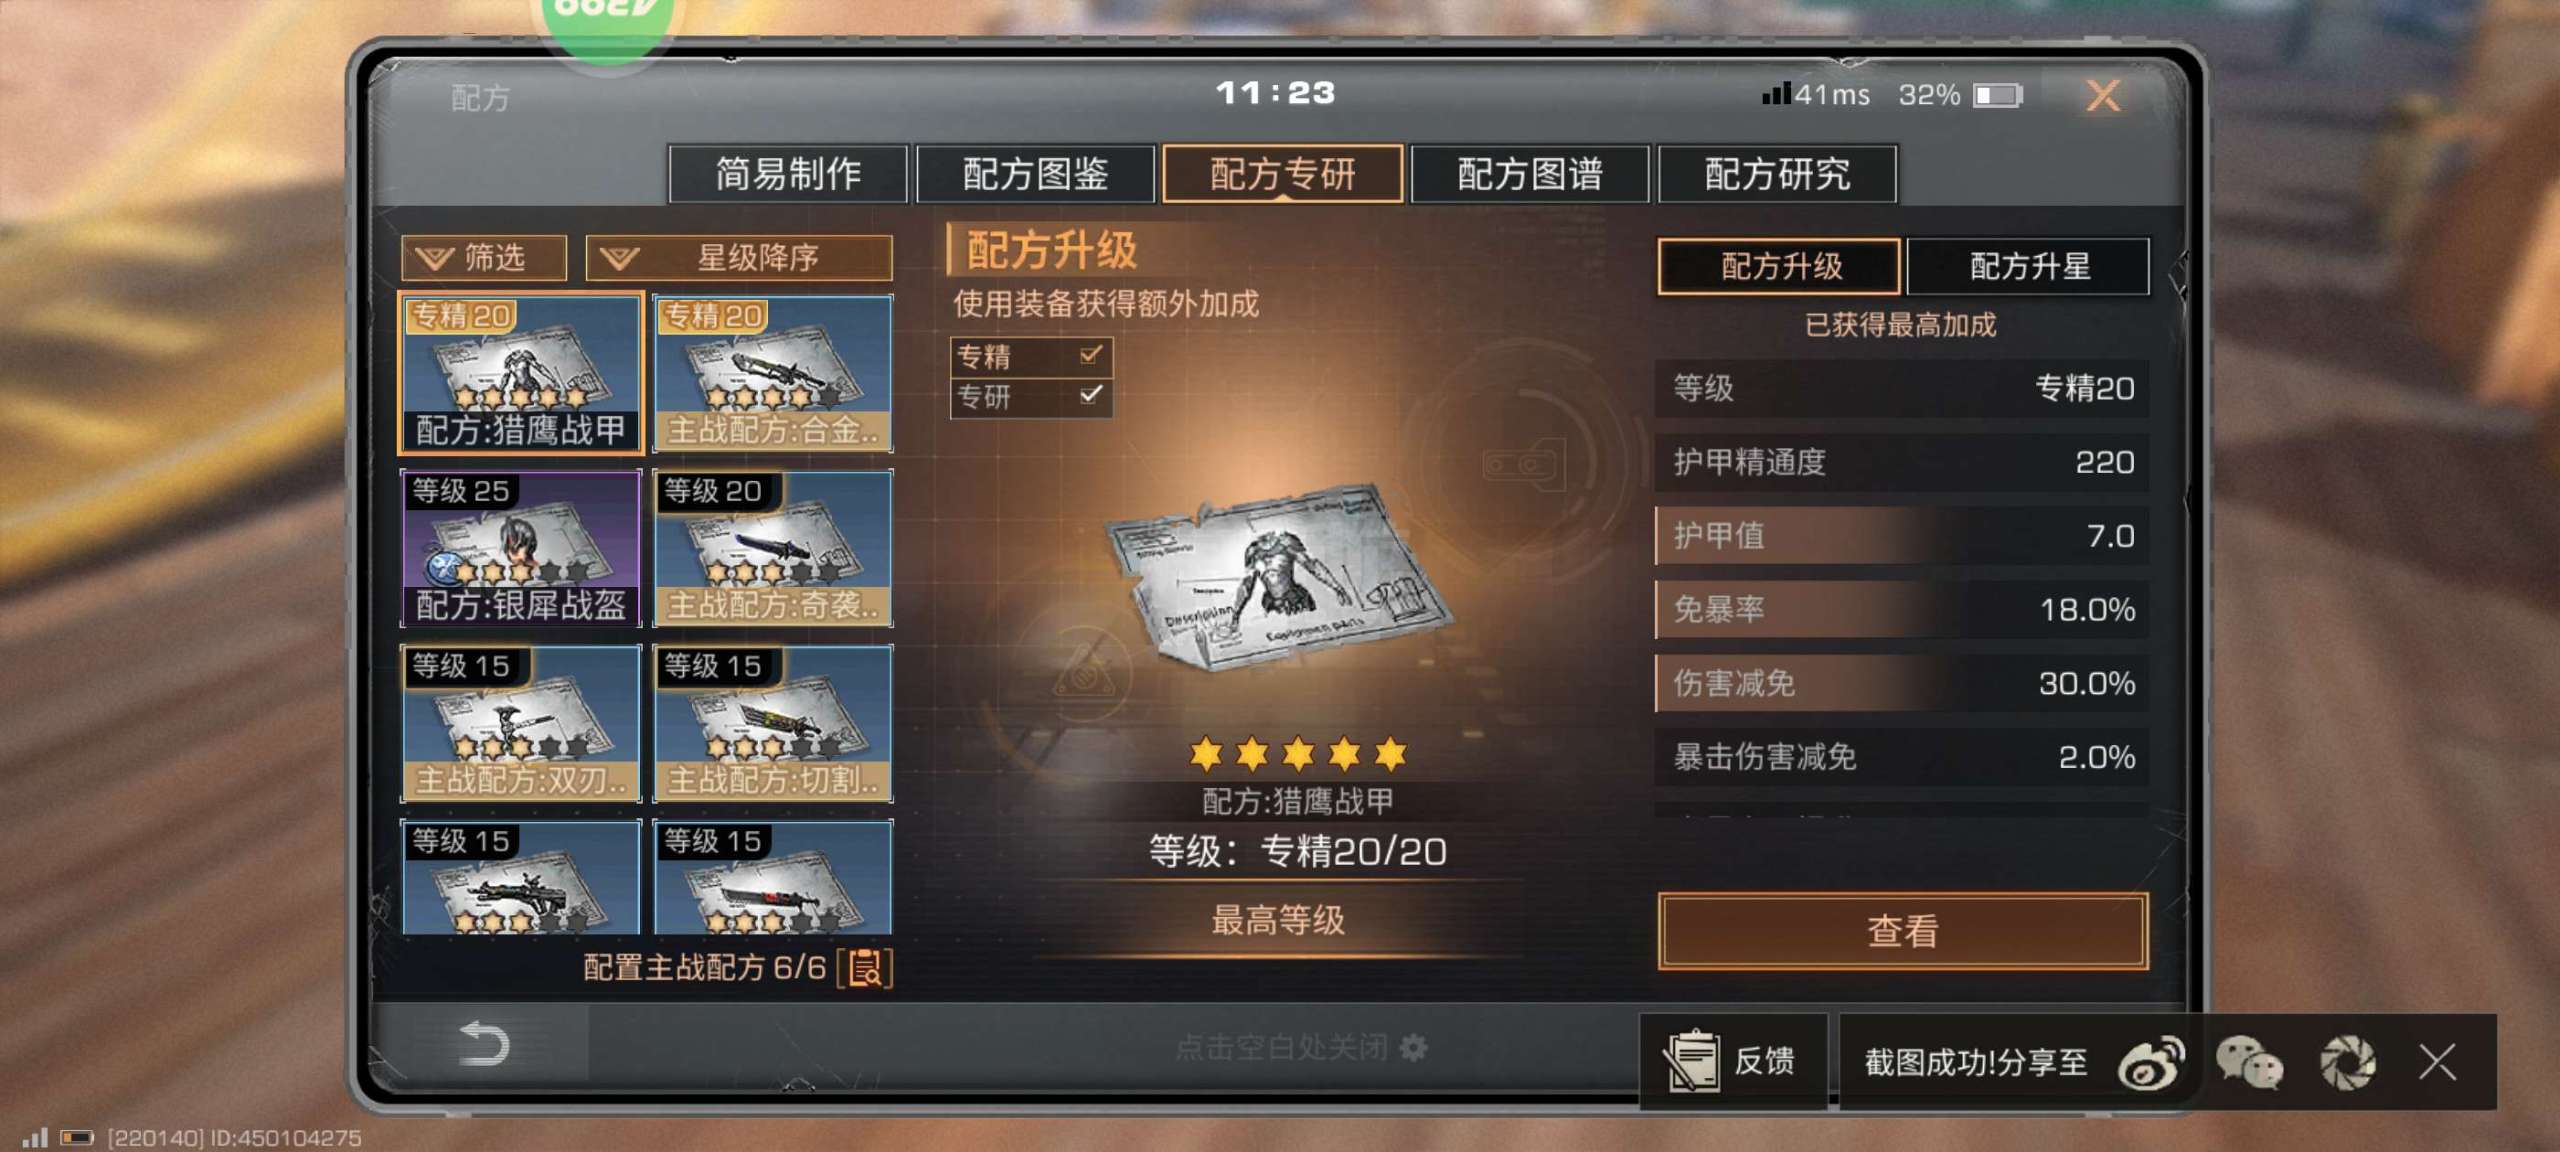The height and width of the screenshot is (1152, 2560).
Task: Switch to the 配方图鉴 tab
Action: tap(1035, 174)
